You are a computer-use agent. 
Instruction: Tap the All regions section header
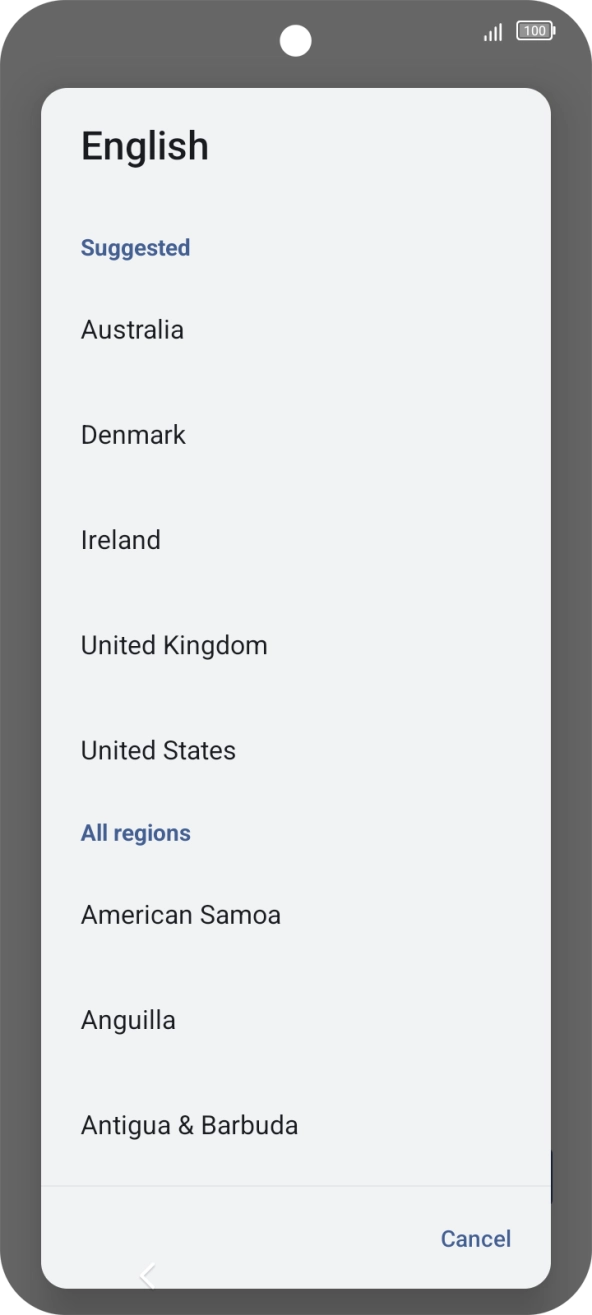pos(136,832)
